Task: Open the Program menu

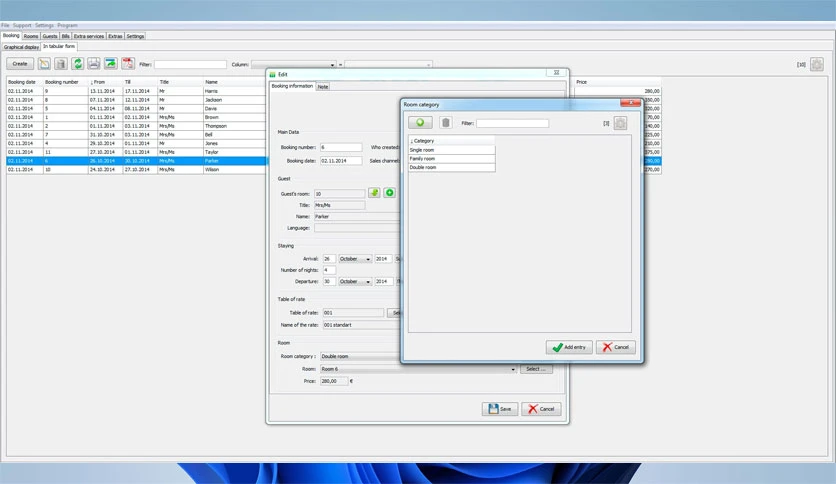Action: click(x=67, y=25)
